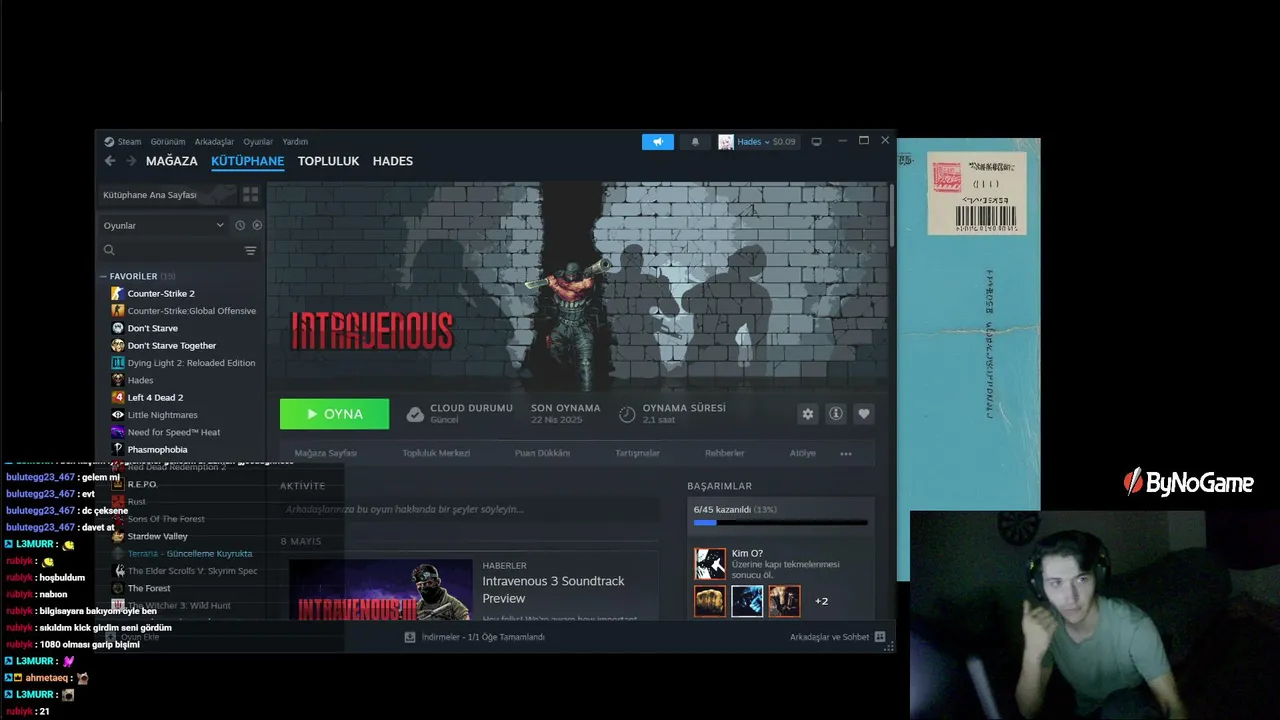Collapse the FAVORİLER category
Screen dimensions: 1280x720
click(103, 276)
